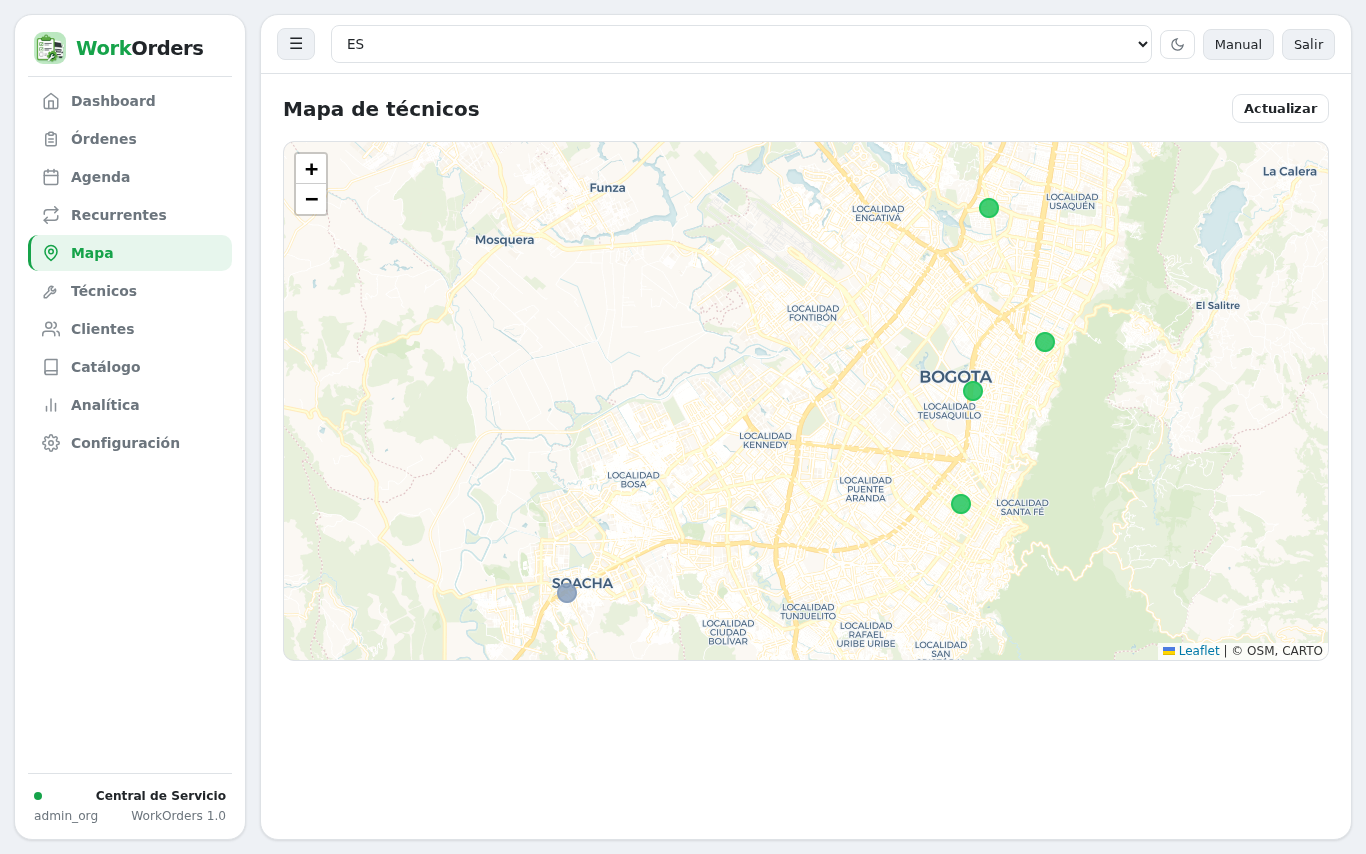
Task: Click the Clientes people icon
Action: coord(51,329)
